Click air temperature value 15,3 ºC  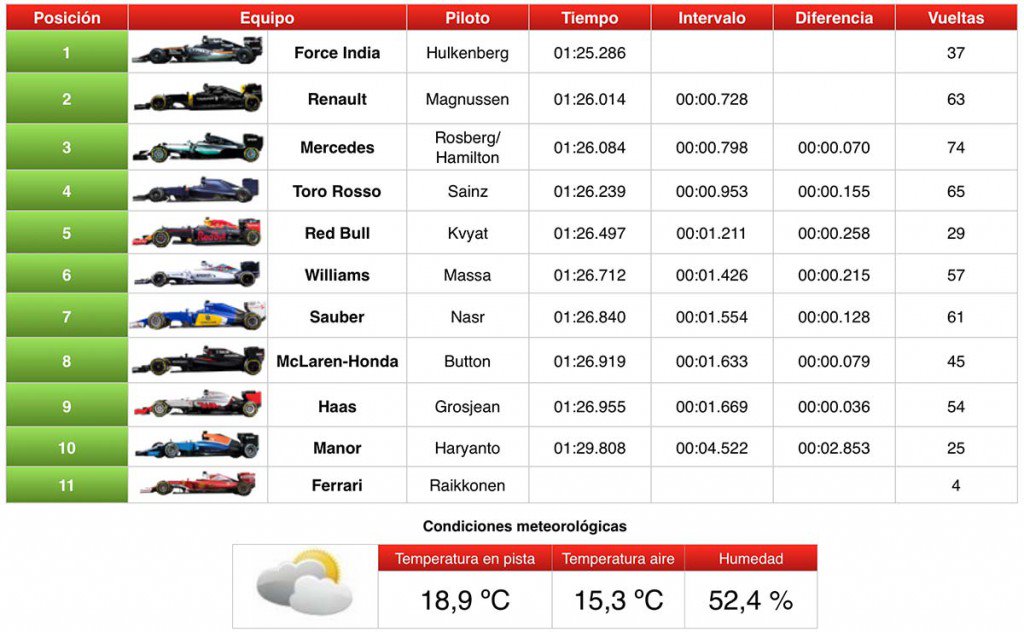[x=618, y=601]
